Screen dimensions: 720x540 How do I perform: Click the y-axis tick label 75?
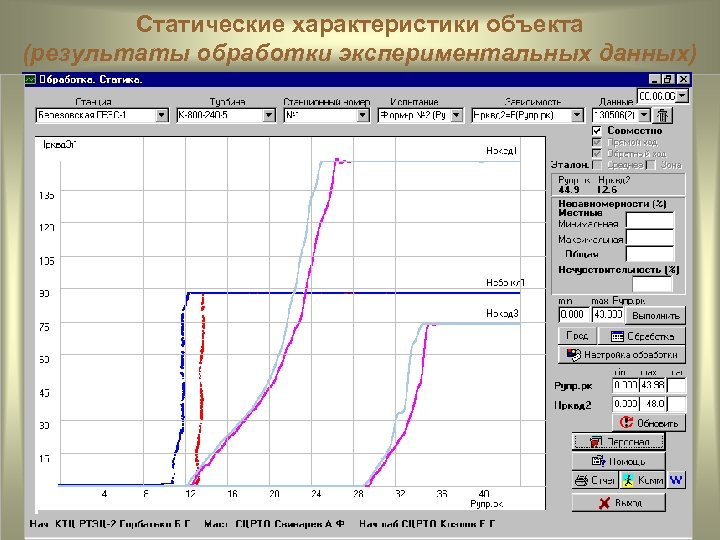tap(44, 327)
